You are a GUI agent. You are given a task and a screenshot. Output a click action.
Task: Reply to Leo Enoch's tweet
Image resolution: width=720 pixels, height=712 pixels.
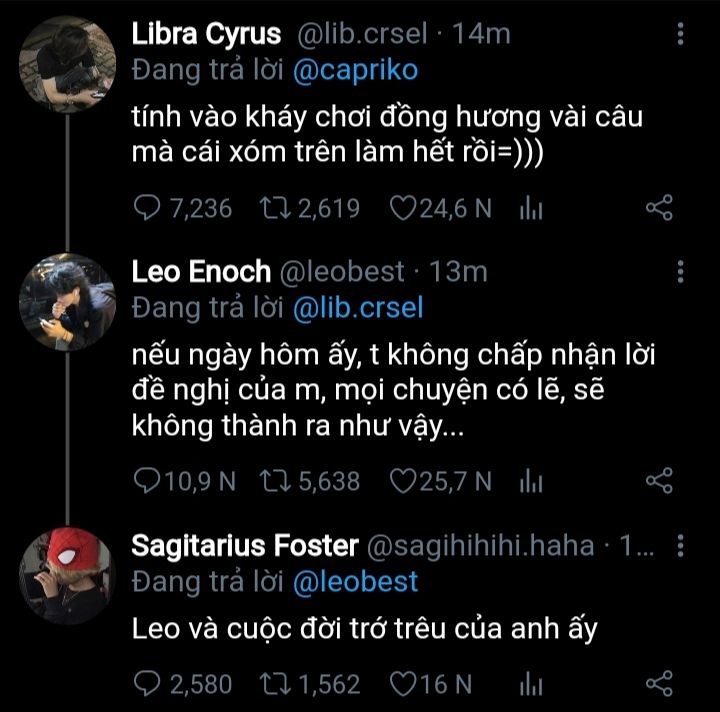pos(148,481)
